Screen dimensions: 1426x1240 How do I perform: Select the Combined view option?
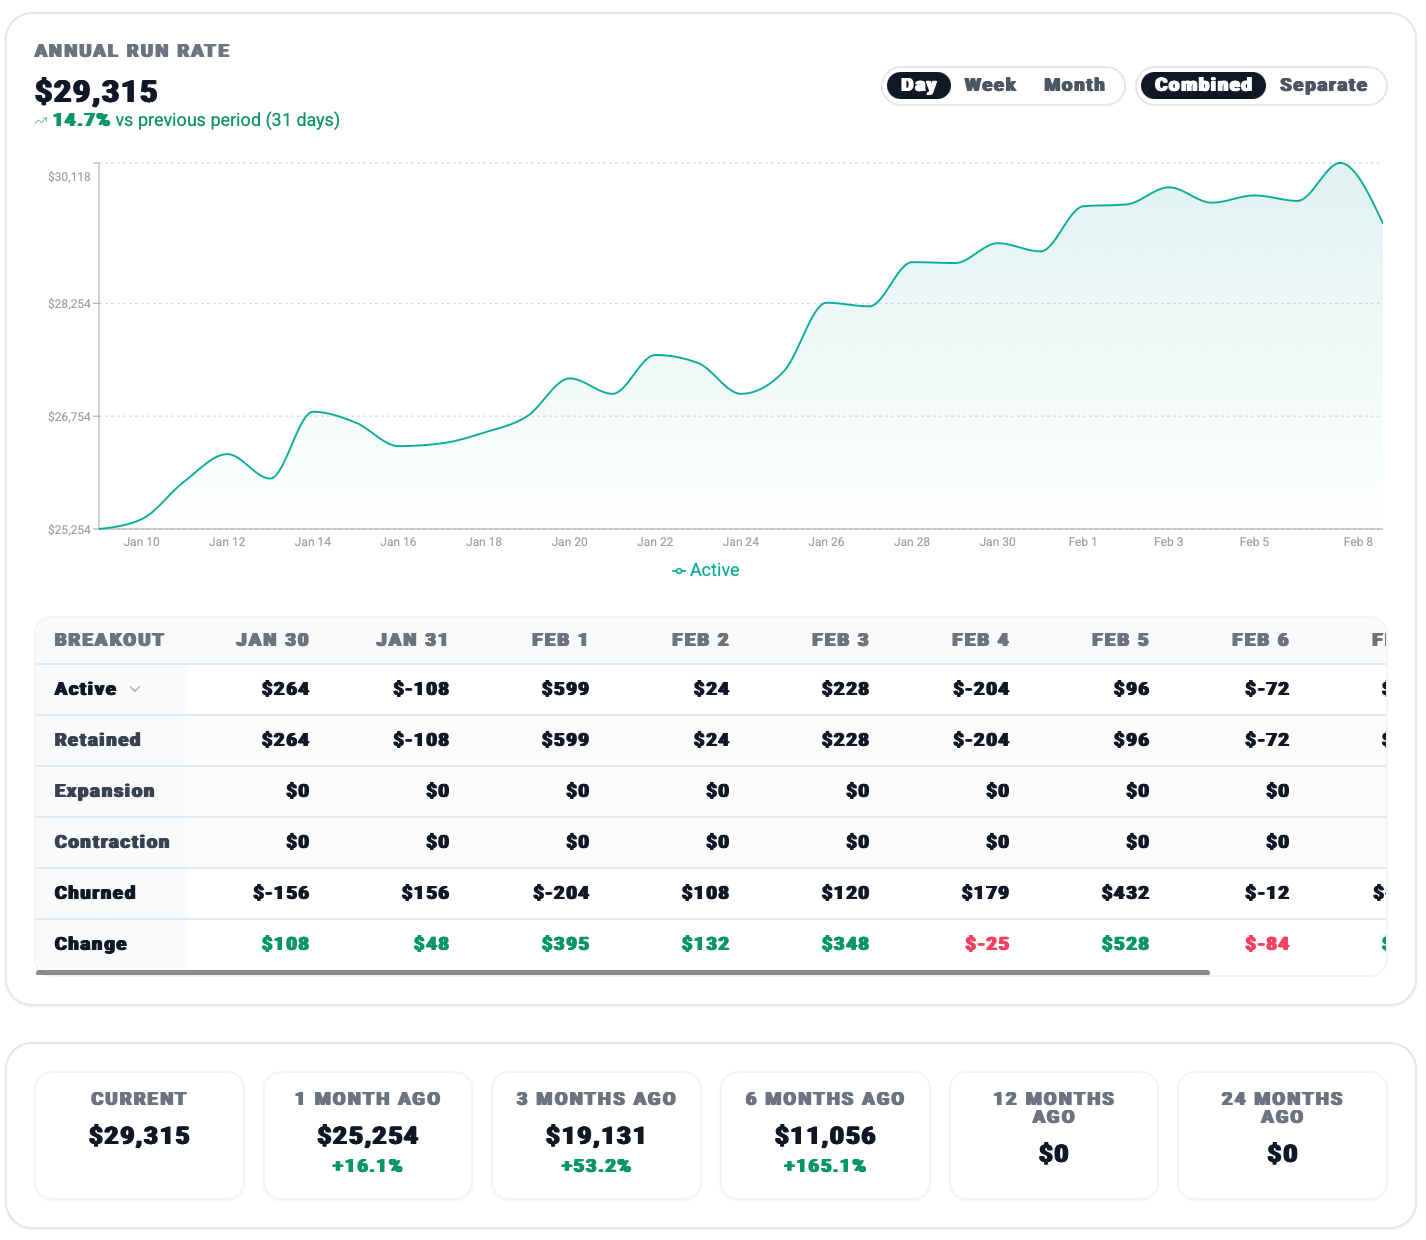(1202, 85)
